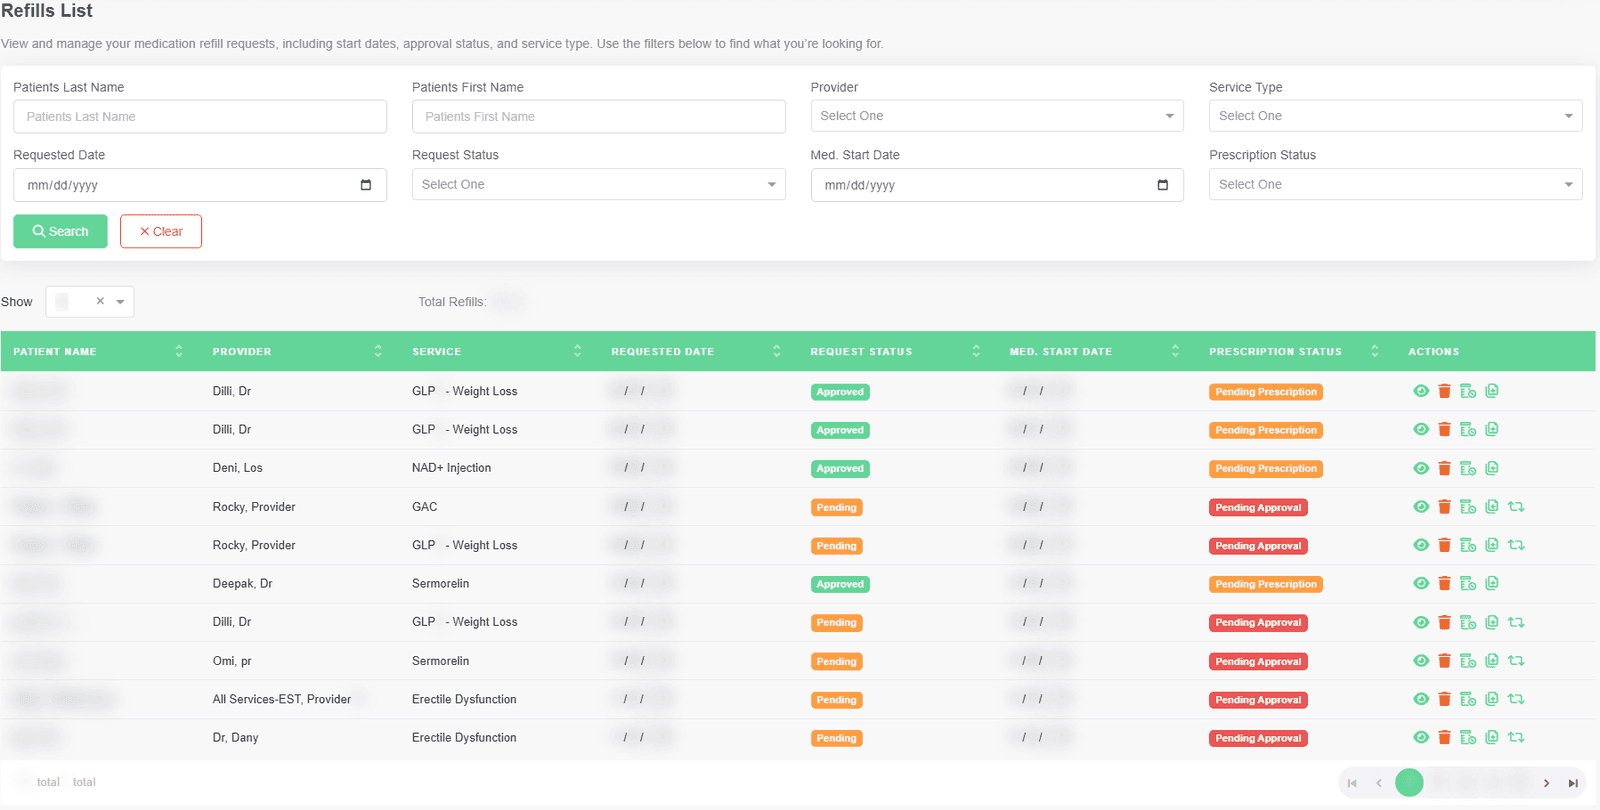Go to the last page of results
This screenshot has width=1600, height=810.
tap(1572, 783)
